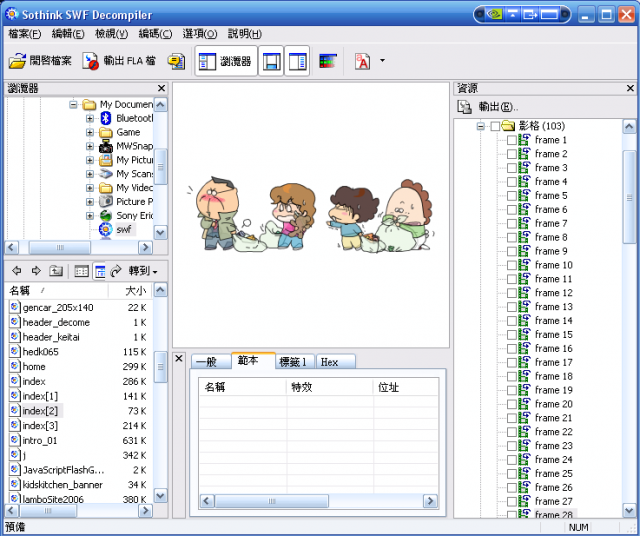
Task: Click the red letter A language icon
Action: [x=362, y=61]
